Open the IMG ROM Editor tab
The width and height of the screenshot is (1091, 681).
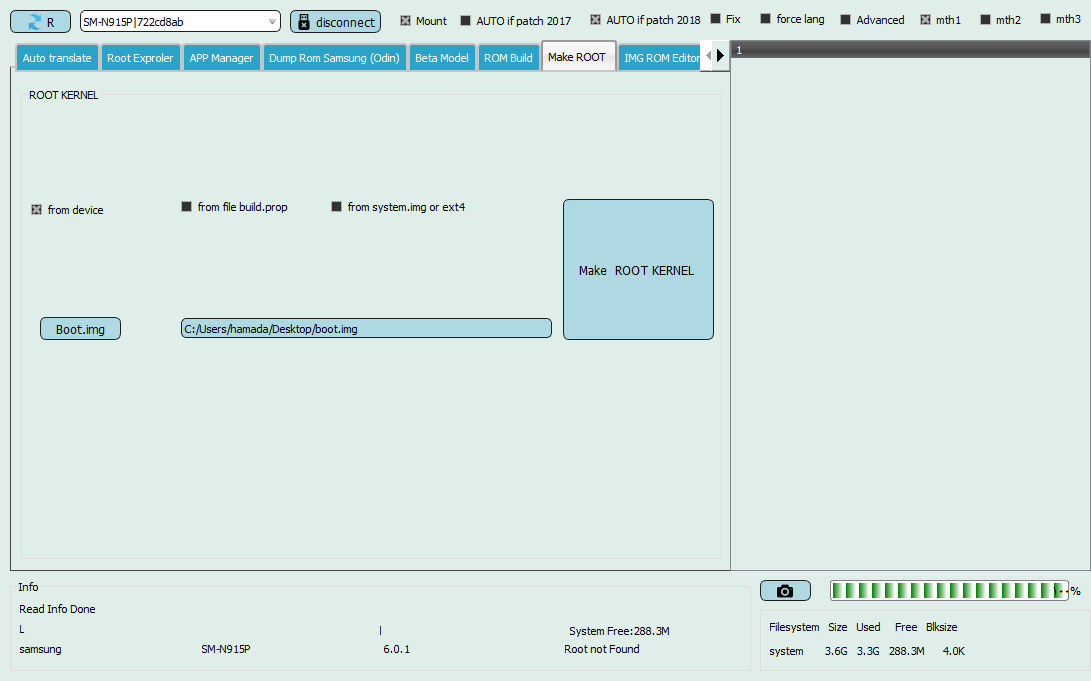coord(661,58)
